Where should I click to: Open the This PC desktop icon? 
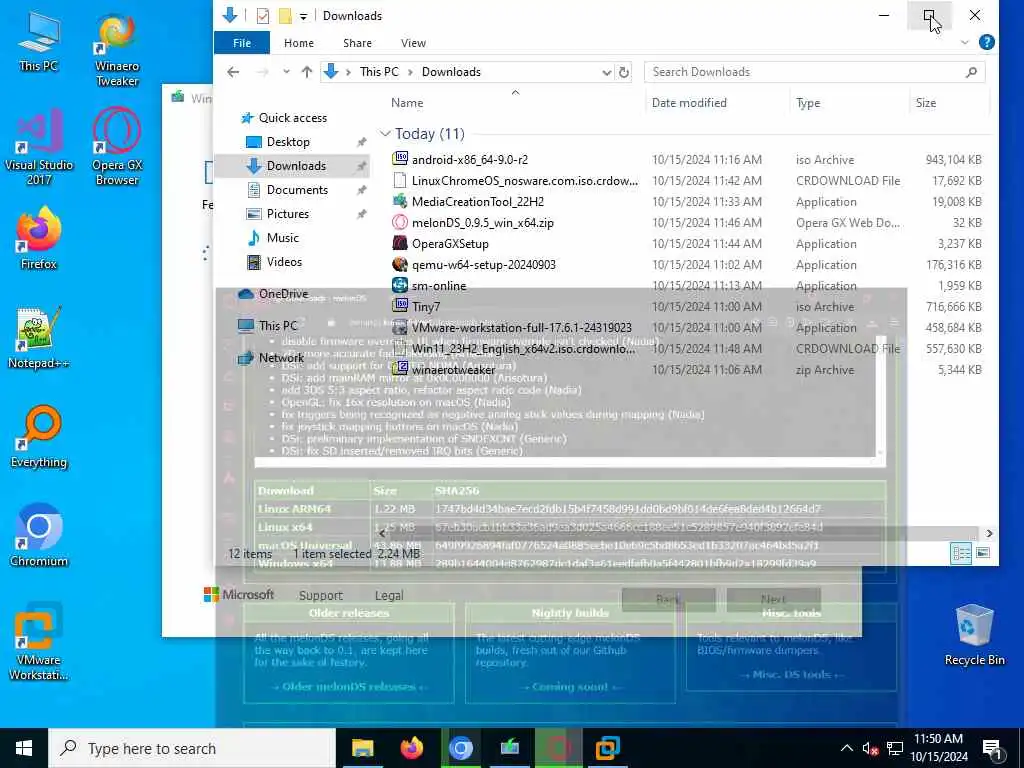pos(39,40)
